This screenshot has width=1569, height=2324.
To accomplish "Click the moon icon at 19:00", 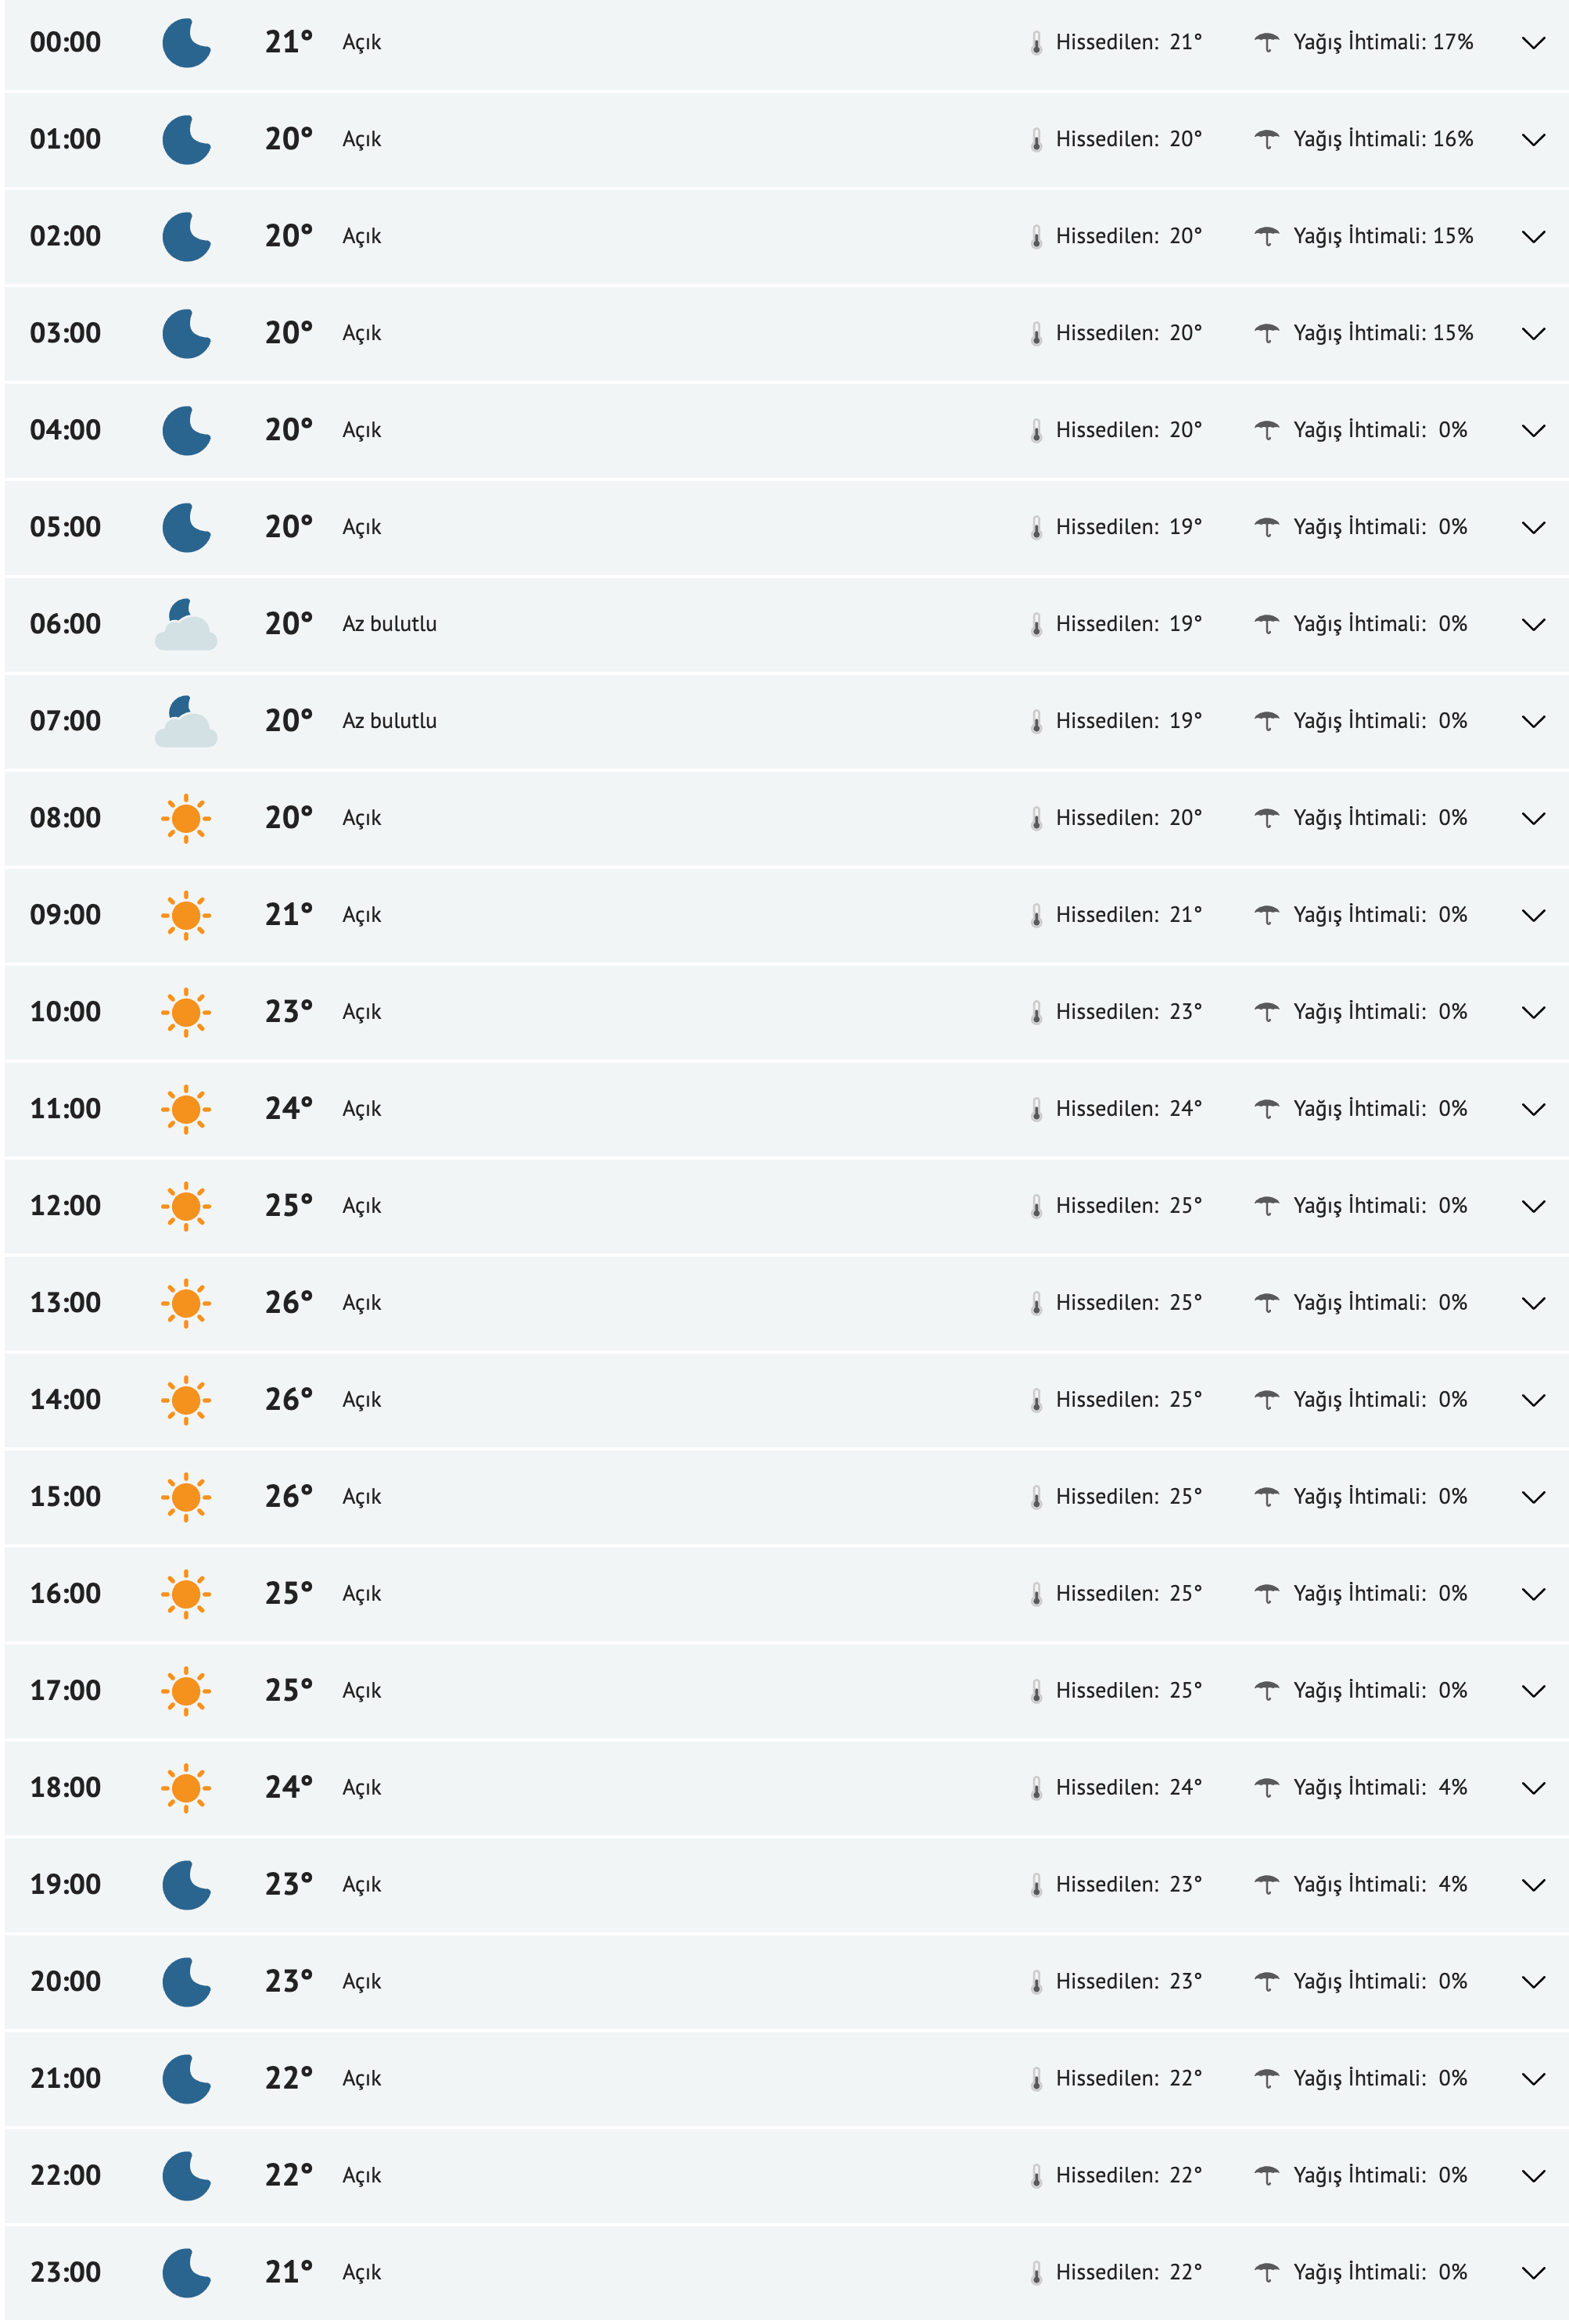I will (x=186, y=1885).
